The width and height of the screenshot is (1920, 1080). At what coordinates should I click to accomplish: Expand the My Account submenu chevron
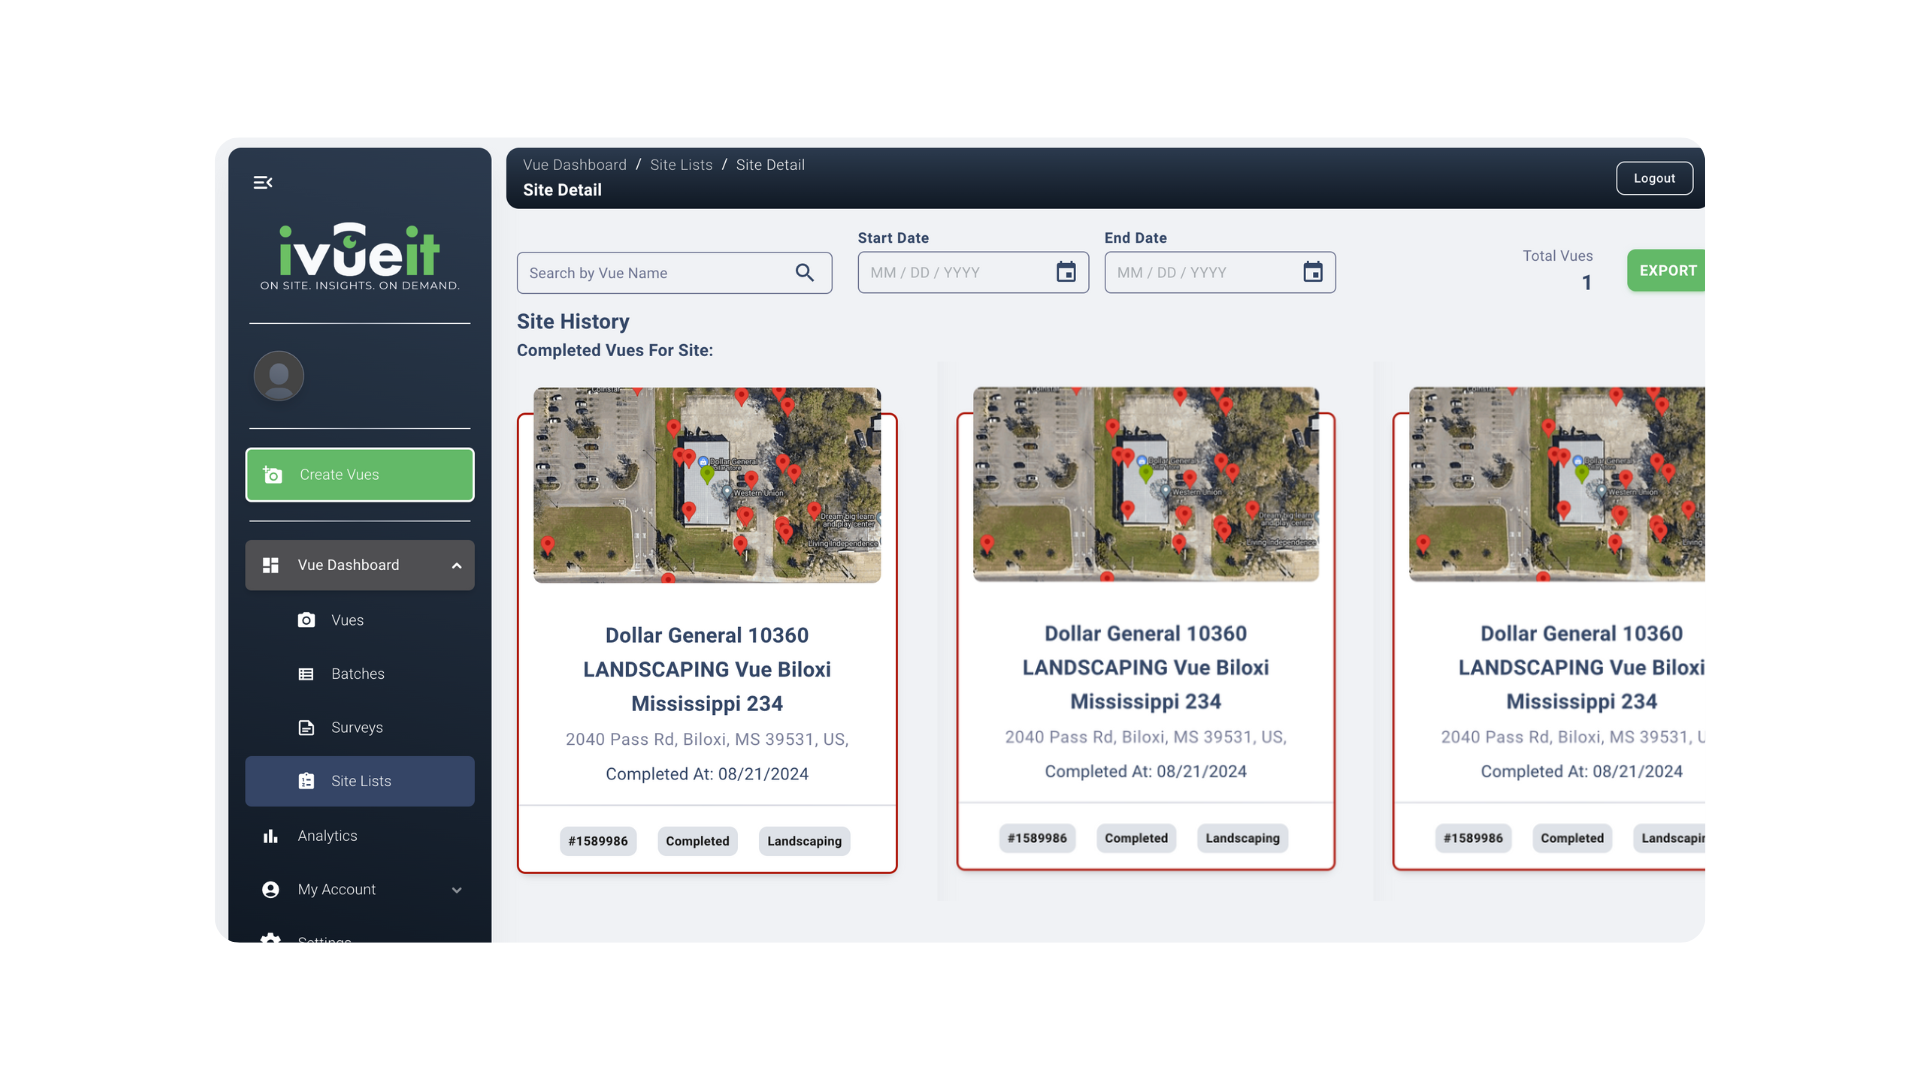(x=457, y=890)
